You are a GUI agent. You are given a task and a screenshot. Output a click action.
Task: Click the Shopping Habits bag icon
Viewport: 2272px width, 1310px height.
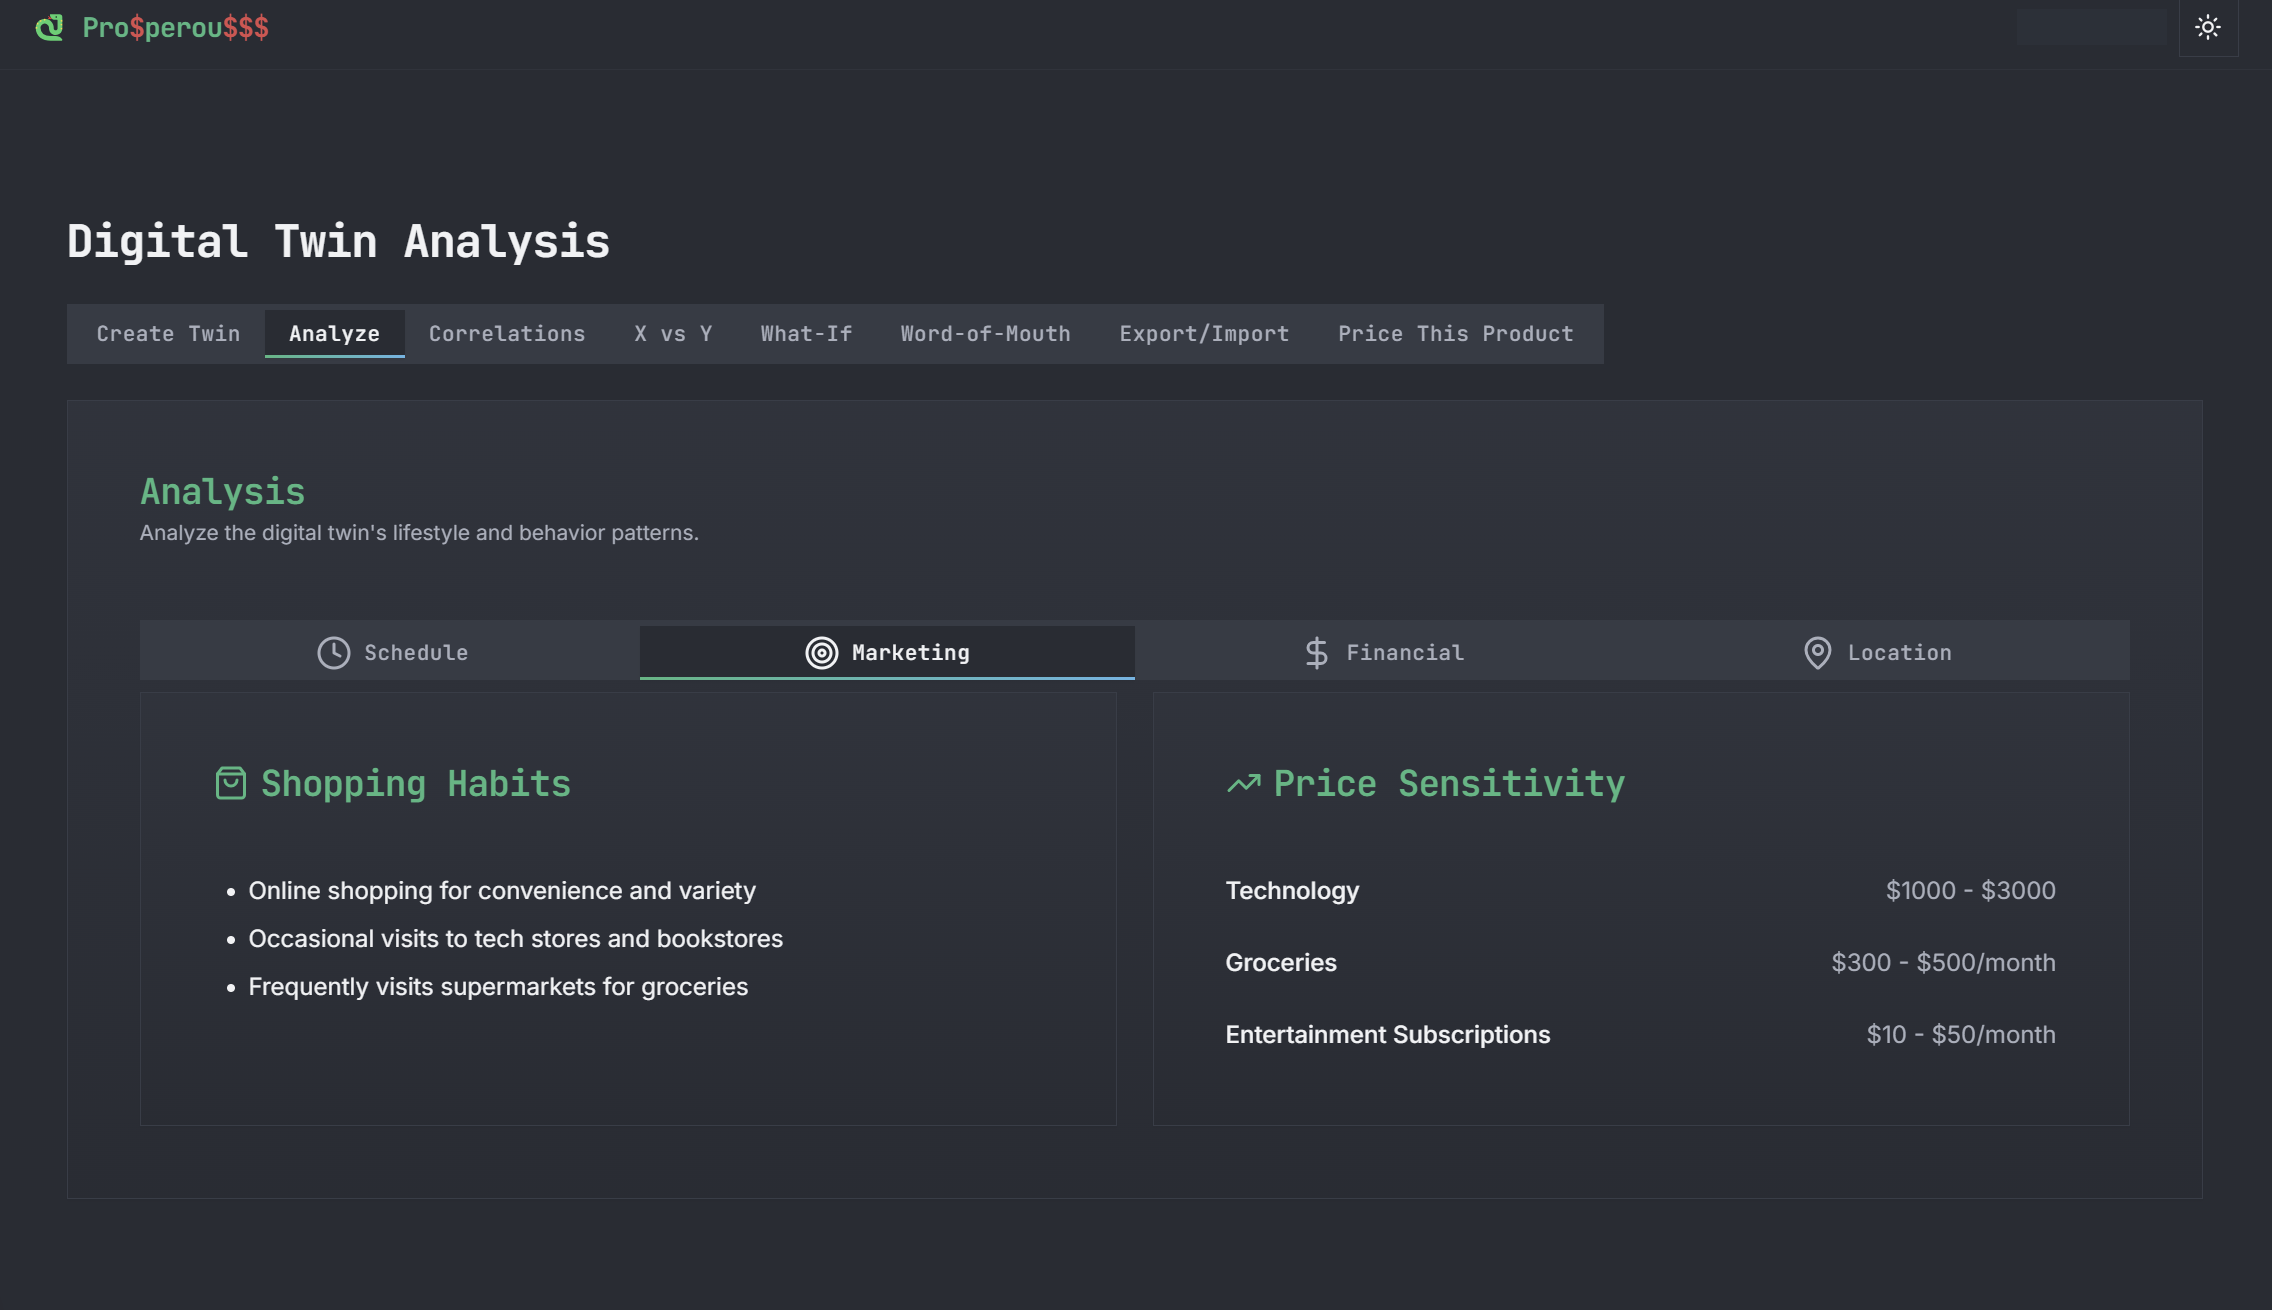230,783
